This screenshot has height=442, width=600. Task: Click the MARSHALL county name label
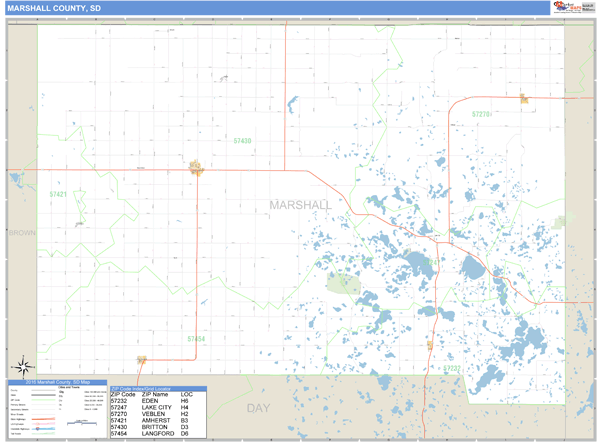(x=300, y=205)
